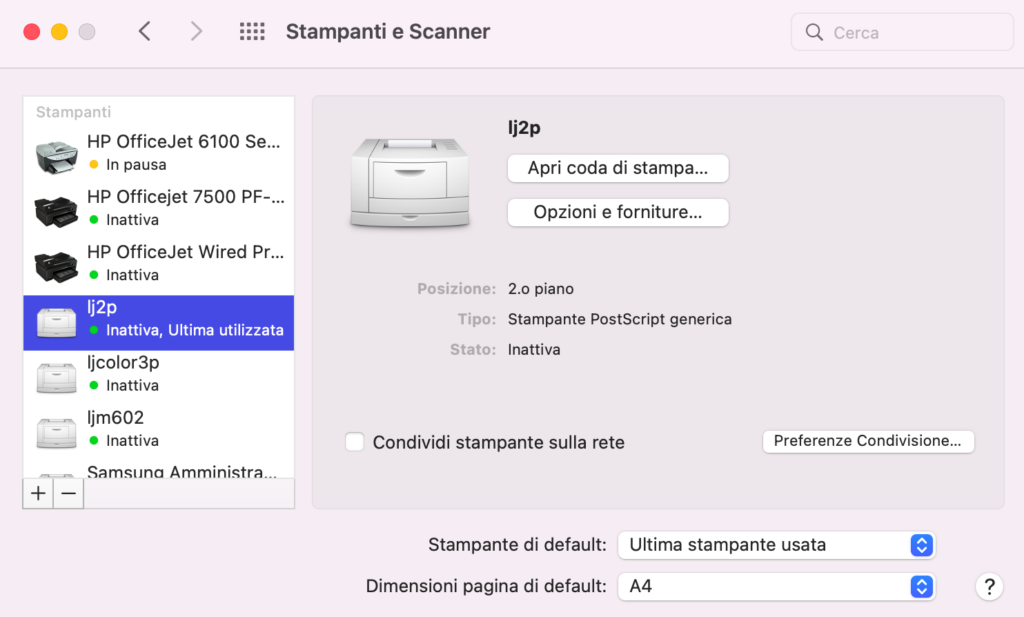The height and width of the screenshot is (617, 1024).
Task: Select the HP OfficeJet 6100 printer icon
Action: [x=56, y=157]
